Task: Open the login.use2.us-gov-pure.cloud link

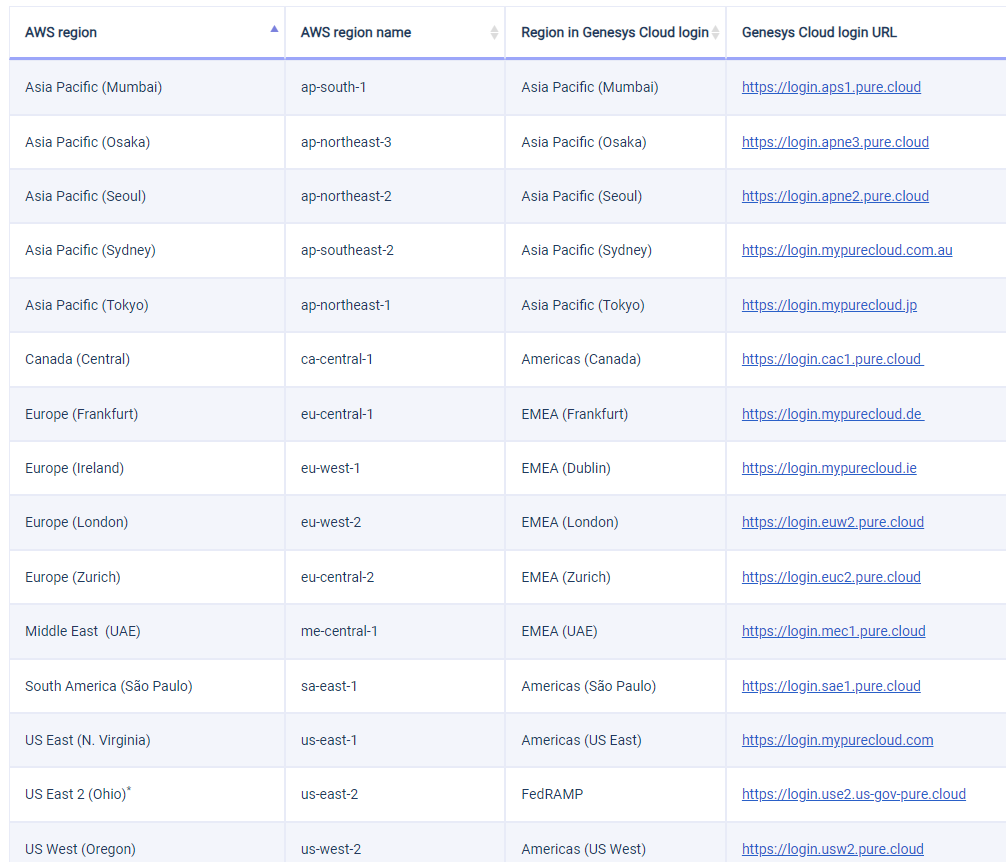Action: (853, 794)
